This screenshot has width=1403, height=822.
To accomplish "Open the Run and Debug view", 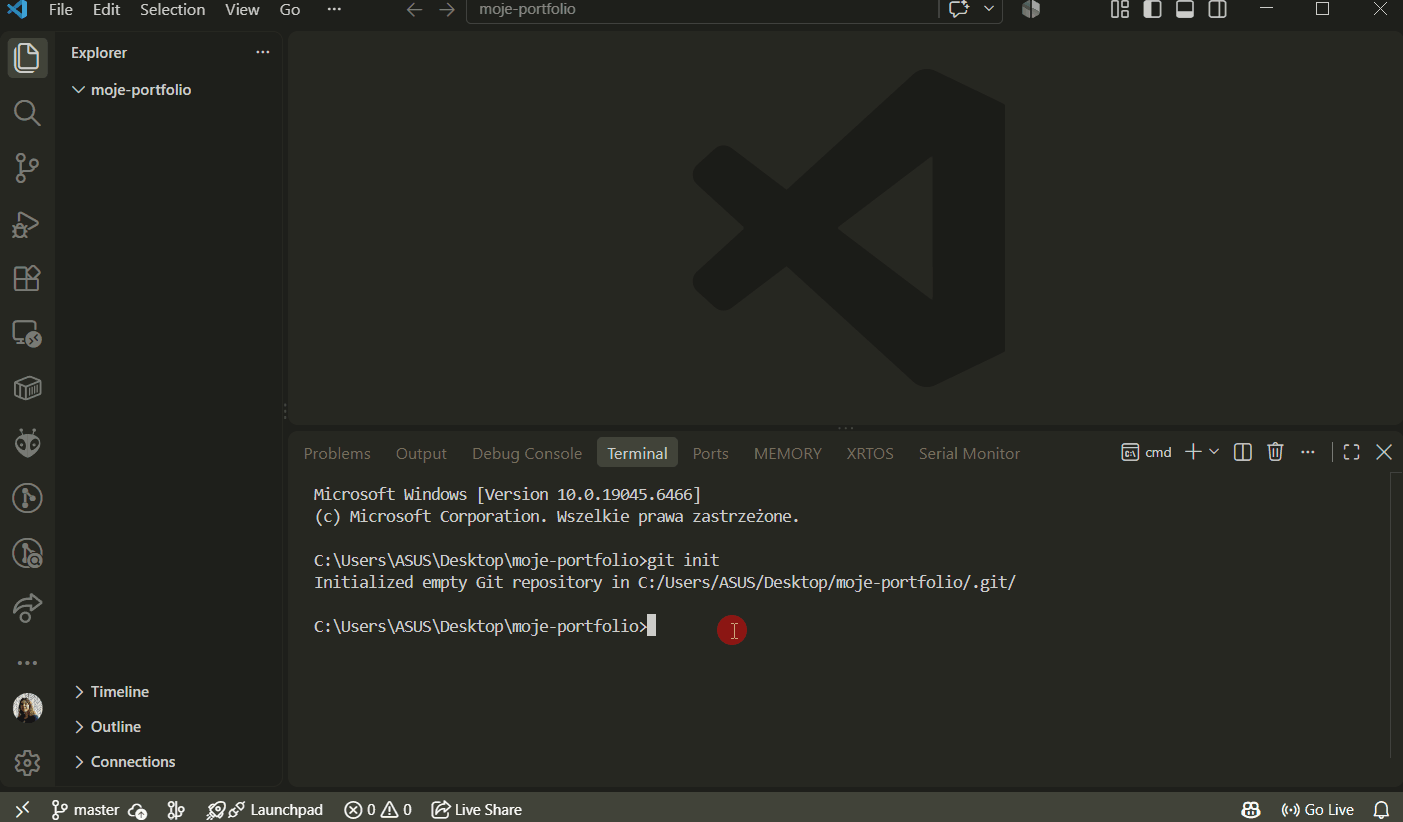I will point(27,224).
